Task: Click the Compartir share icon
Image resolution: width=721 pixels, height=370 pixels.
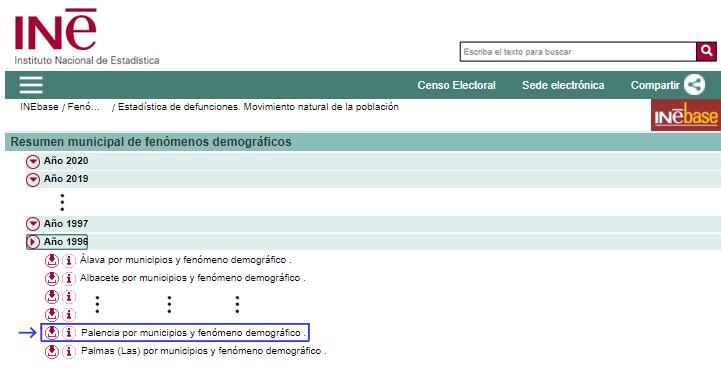Action: 694,85
